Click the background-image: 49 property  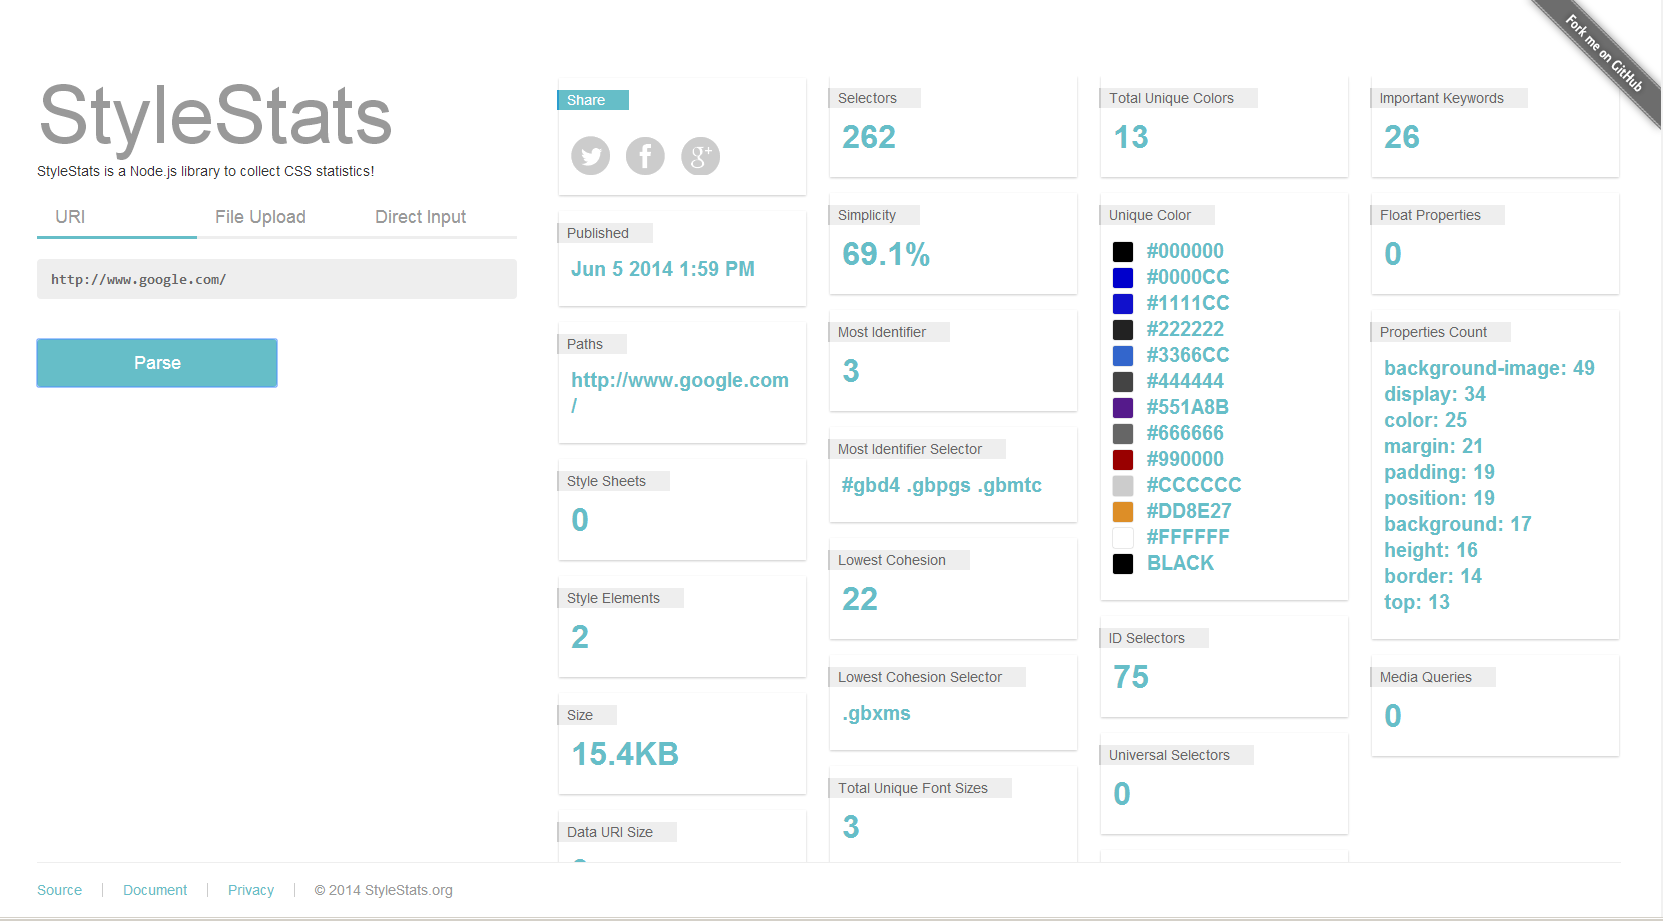[x=1489, y=368]
